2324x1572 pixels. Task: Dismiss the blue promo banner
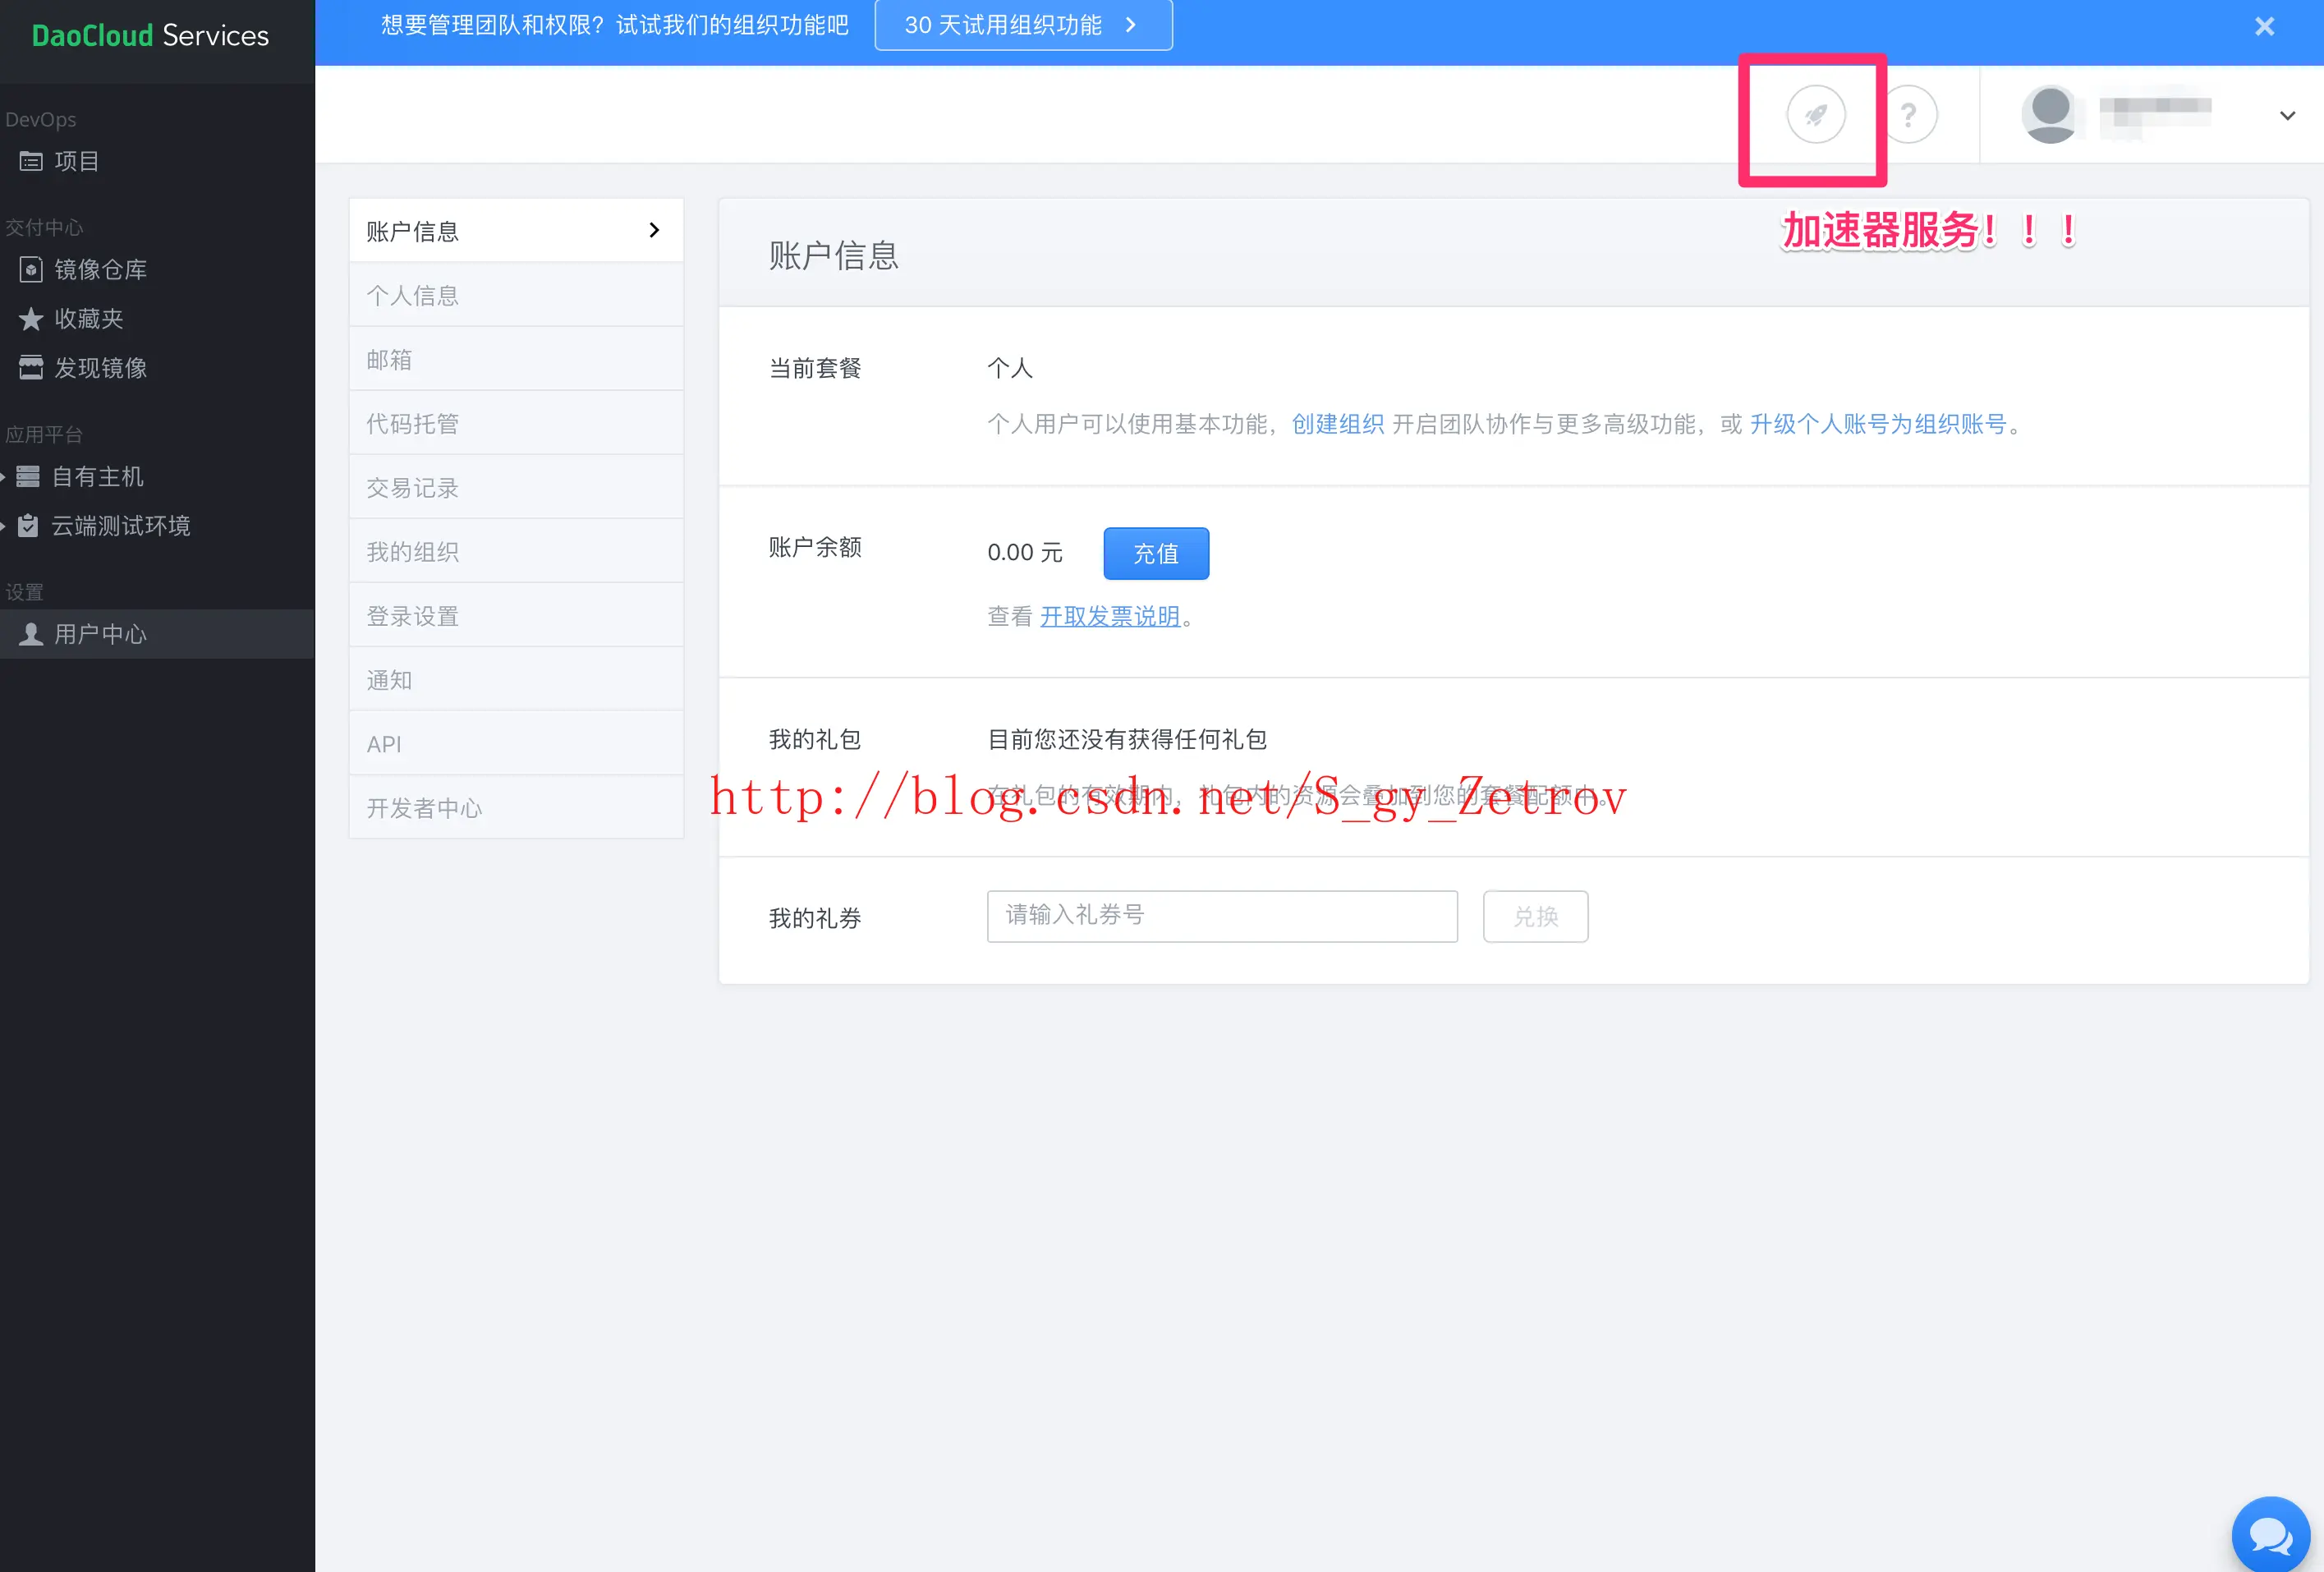tap(2264, 26)
